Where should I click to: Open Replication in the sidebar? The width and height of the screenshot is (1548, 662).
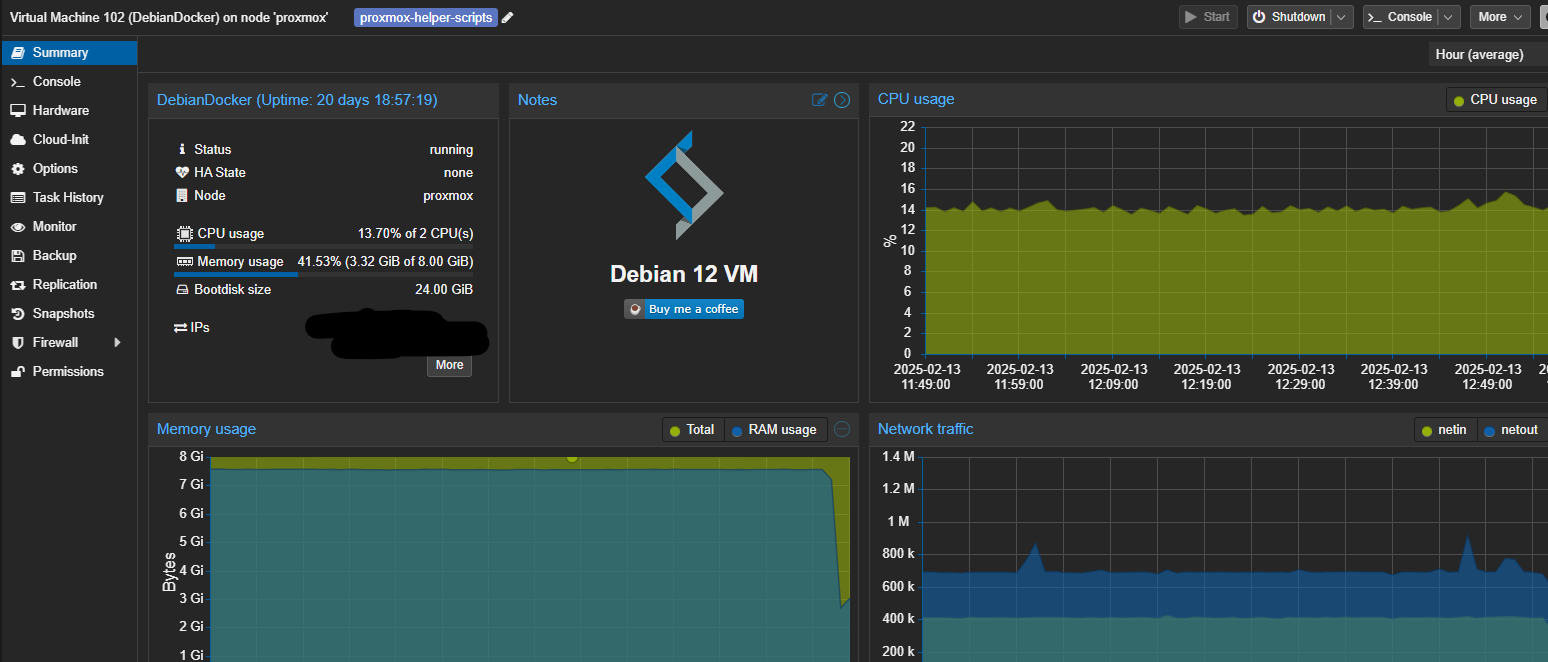pyautogui.click(x=69, y=285)
